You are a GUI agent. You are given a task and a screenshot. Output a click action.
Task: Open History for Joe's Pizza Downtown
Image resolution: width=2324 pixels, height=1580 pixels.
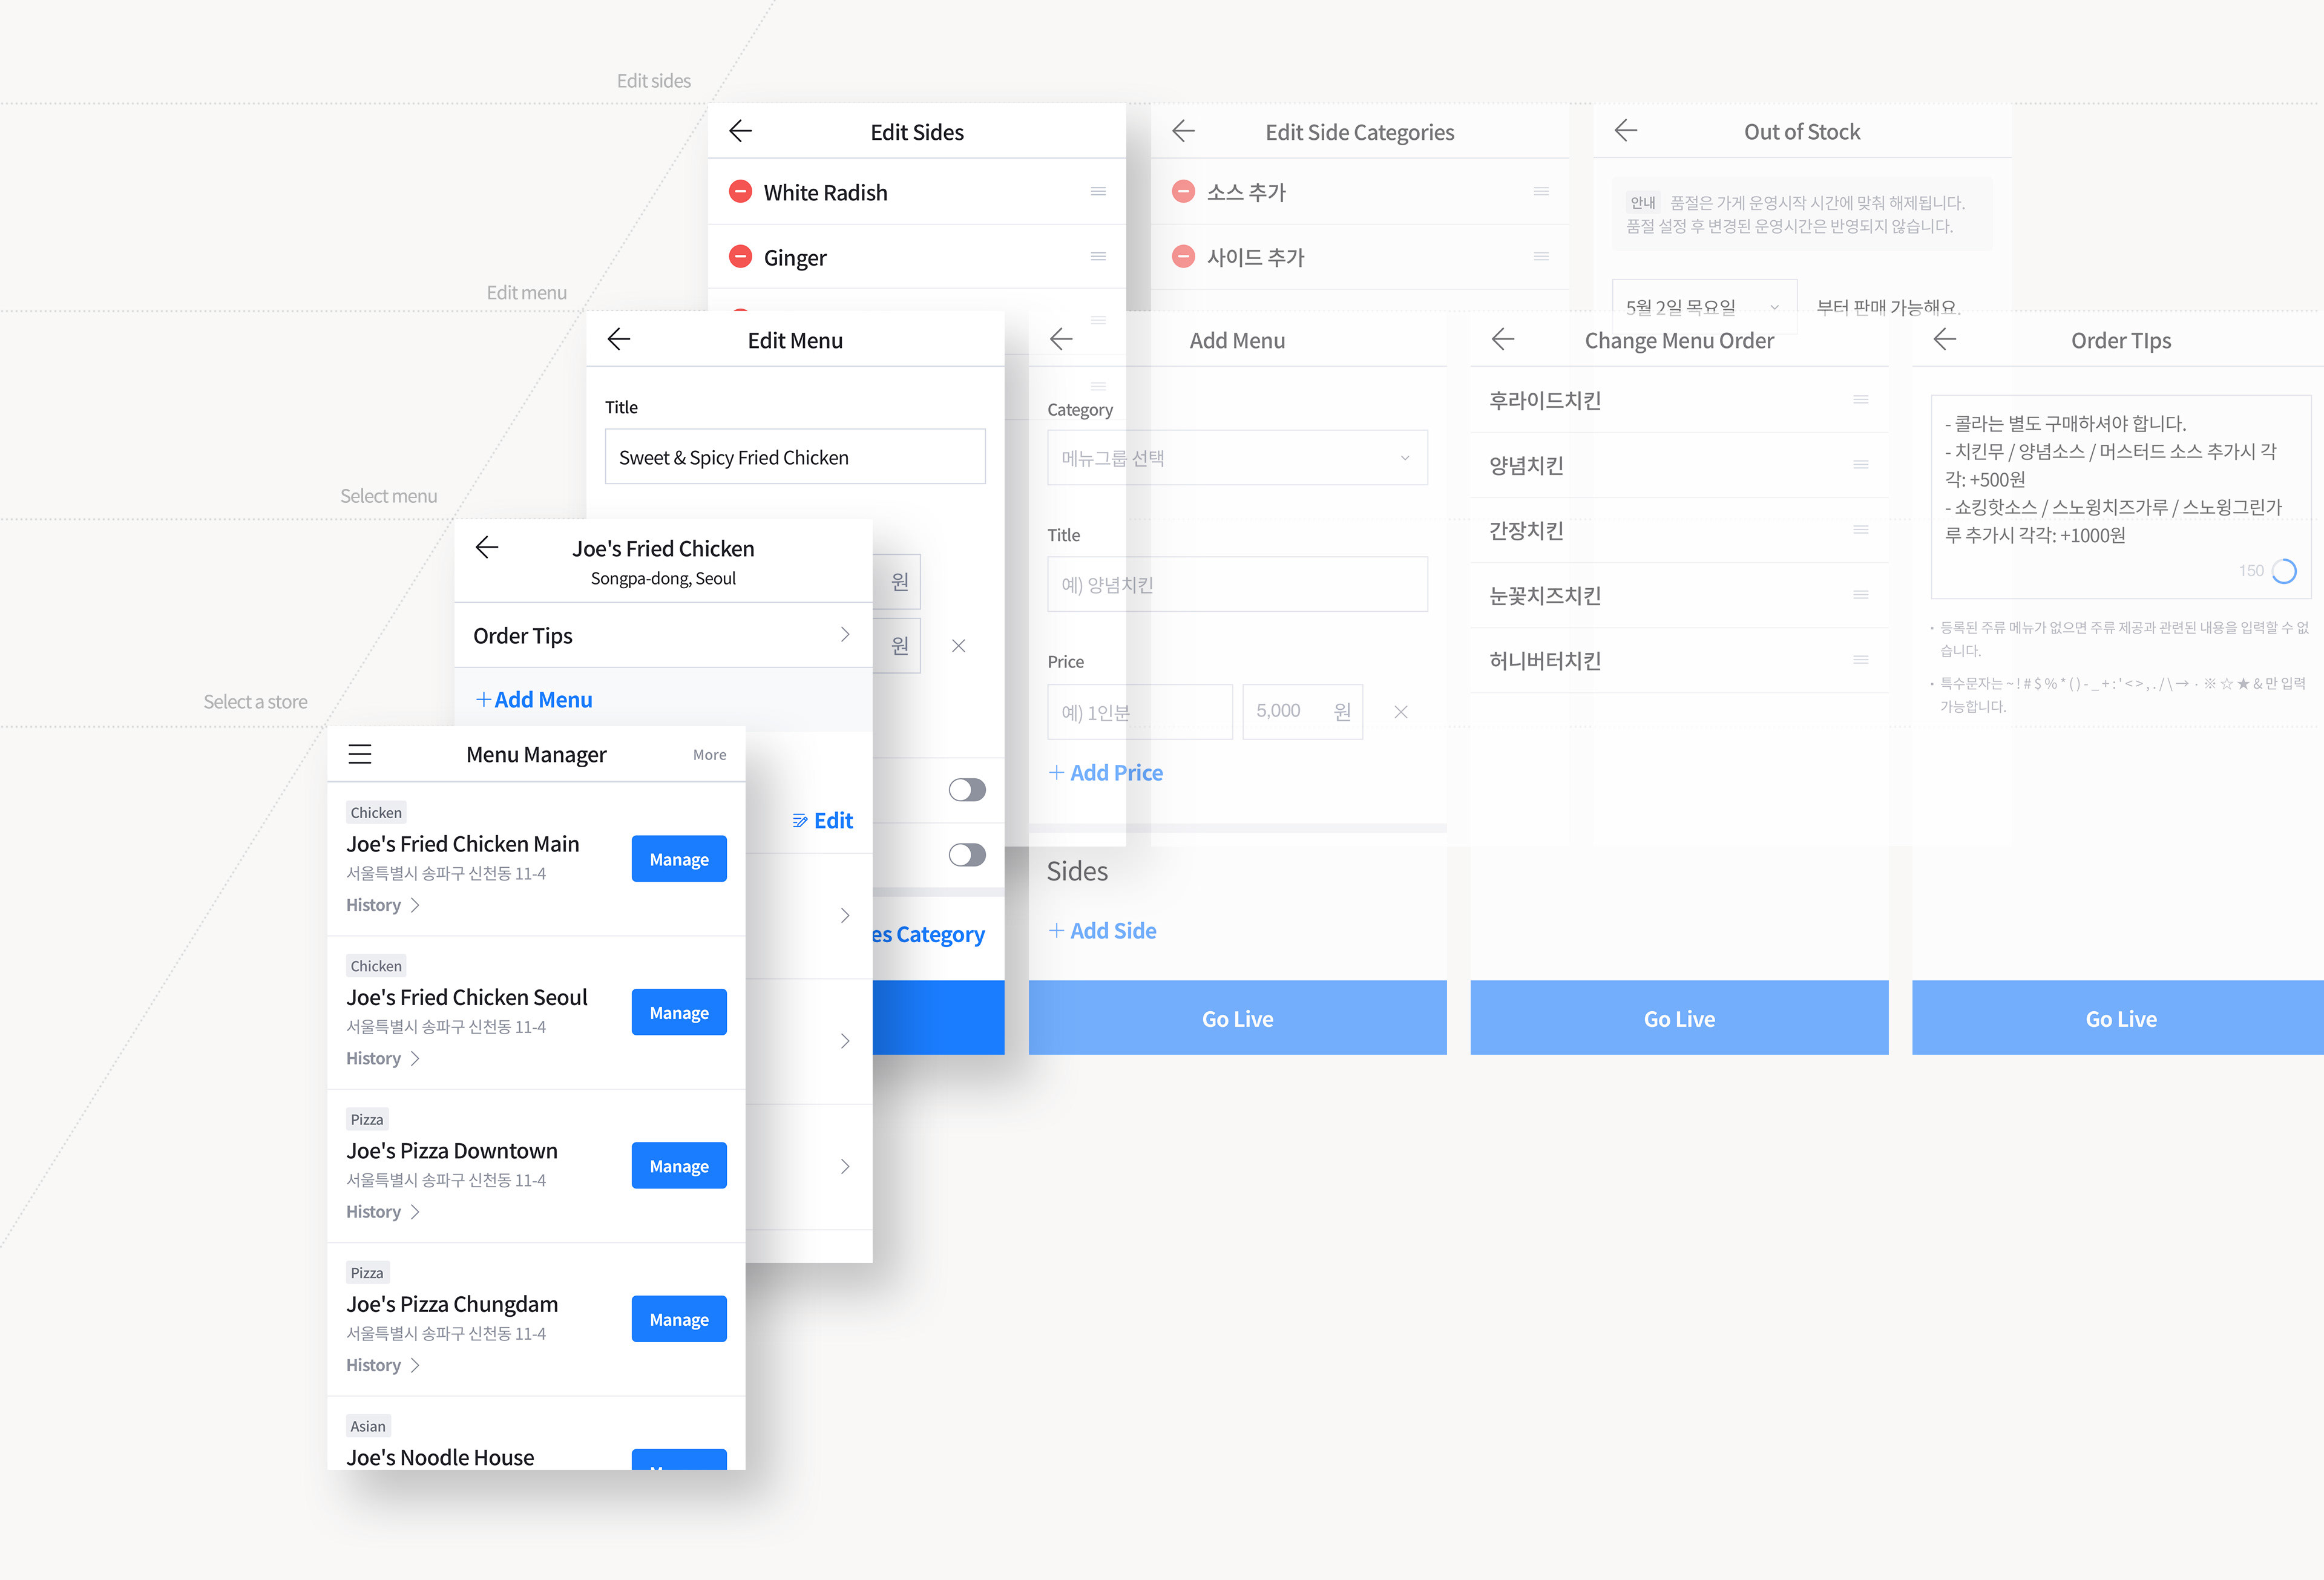(x=383, y=1212)
